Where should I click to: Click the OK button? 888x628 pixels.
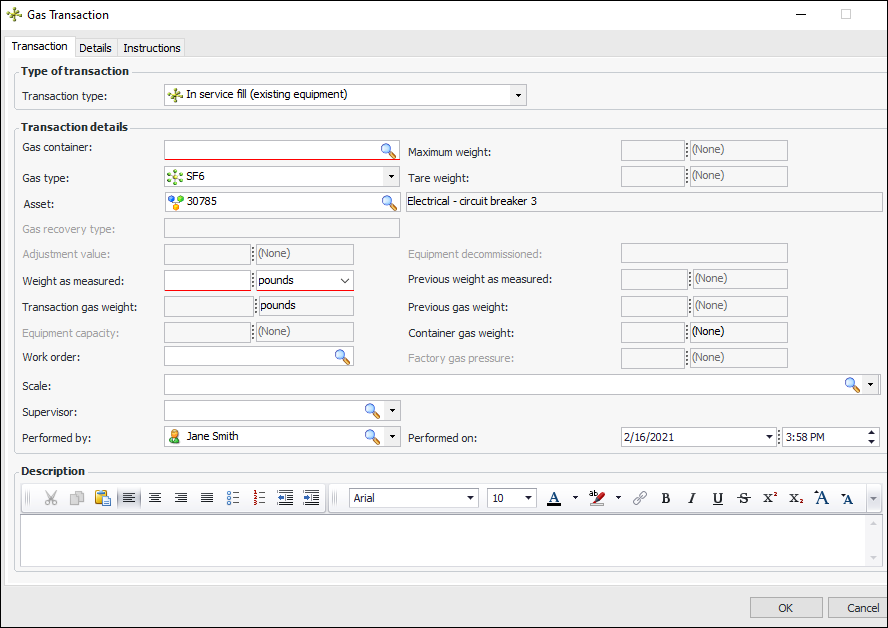(785, 608)
